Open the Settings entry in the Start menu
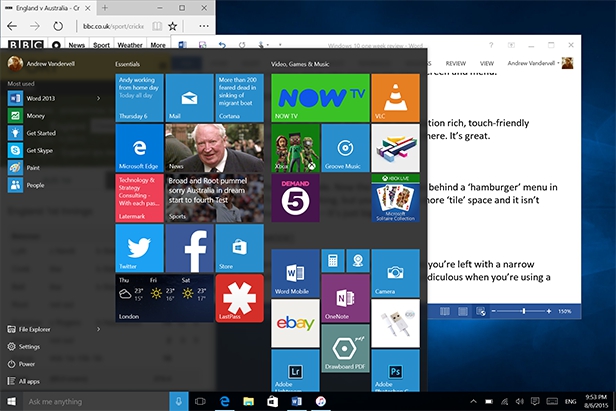Image resolution: width=616 pixels, height=411 pixels. click(x=30, y=346)
